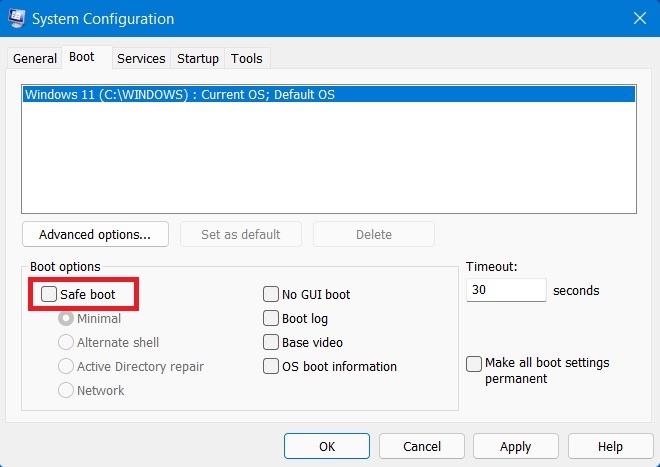The image size is (660, 467).
Task: Close the System Configuration window
Action: [x=640, y=18]
